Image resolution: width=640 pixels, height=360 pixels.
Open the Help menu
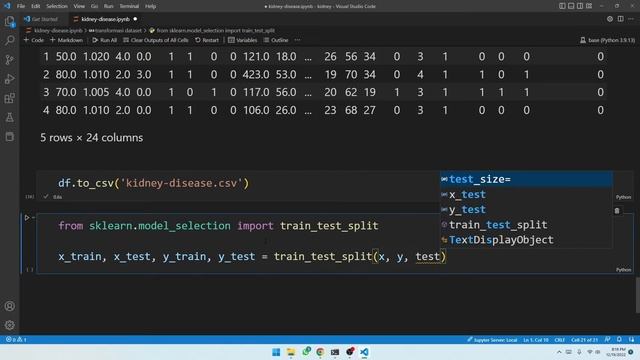151,6
